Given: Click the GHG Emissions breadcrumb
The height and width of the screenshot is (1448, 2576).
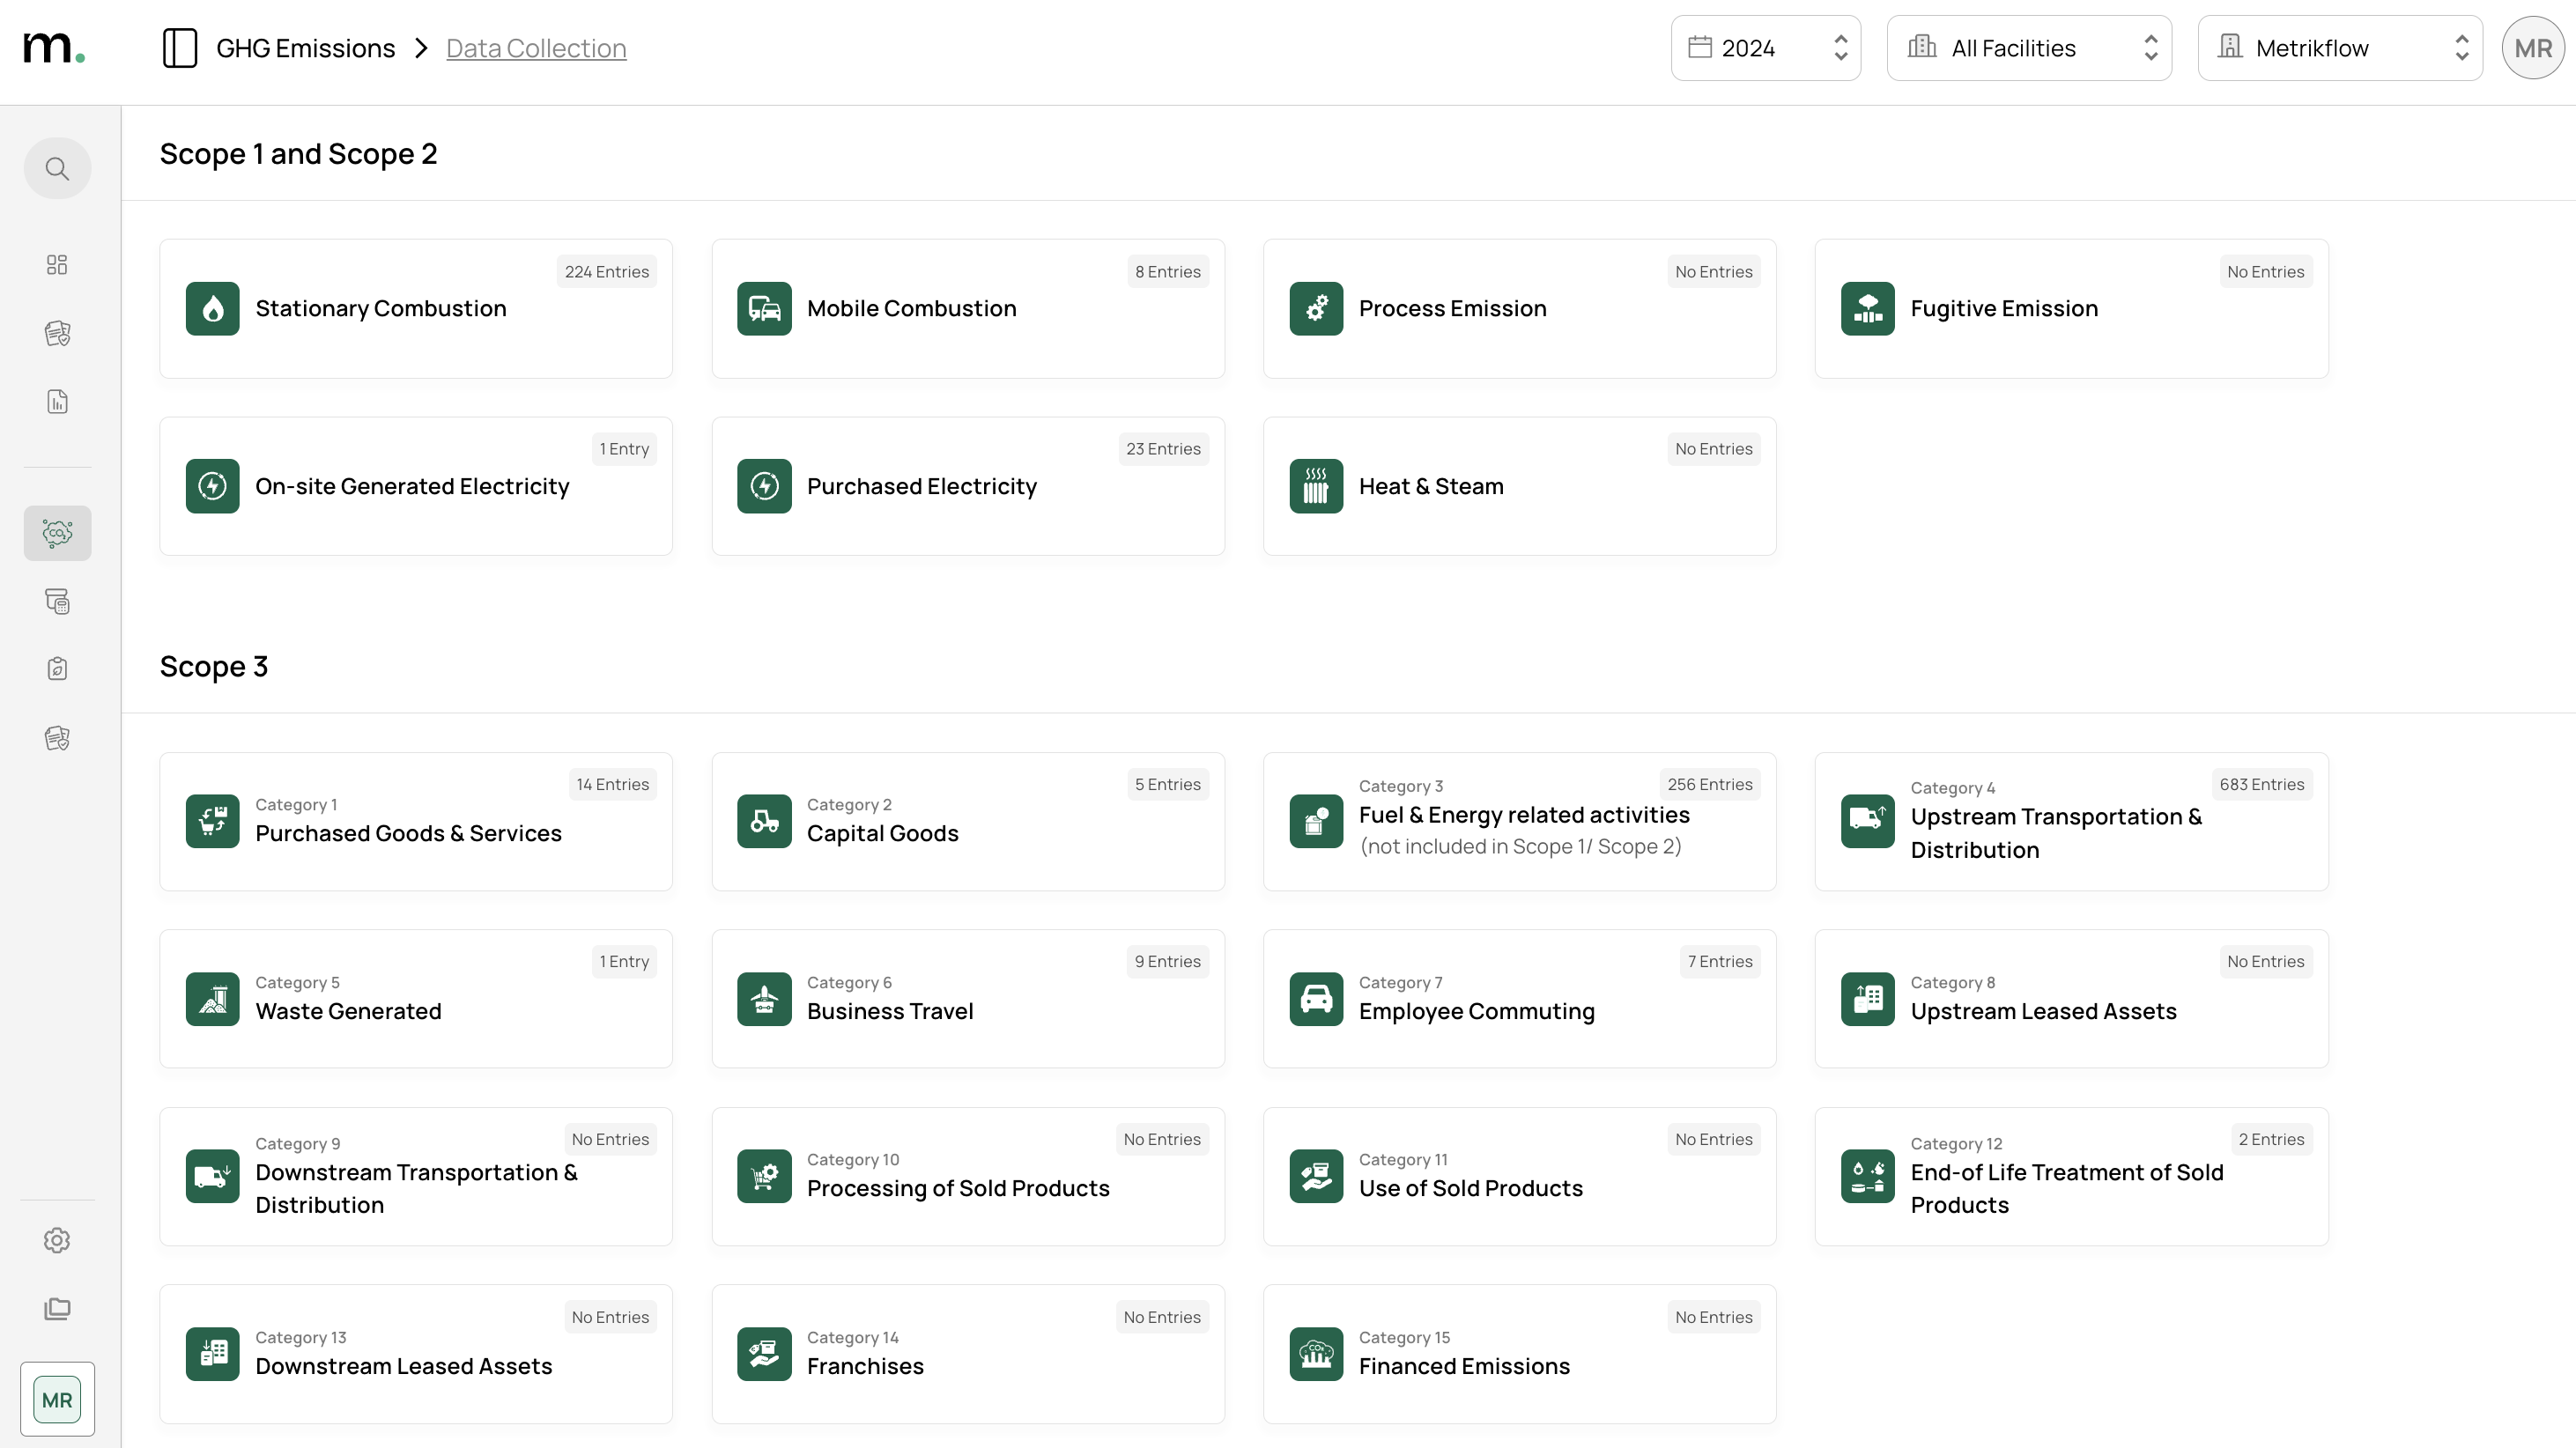Looking at the screenshot, I should click(305, 48).
